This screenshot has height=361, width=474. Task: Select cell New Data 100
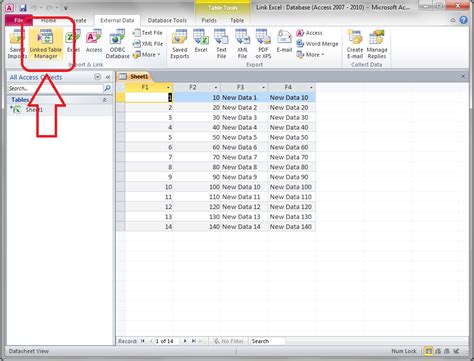292,187
